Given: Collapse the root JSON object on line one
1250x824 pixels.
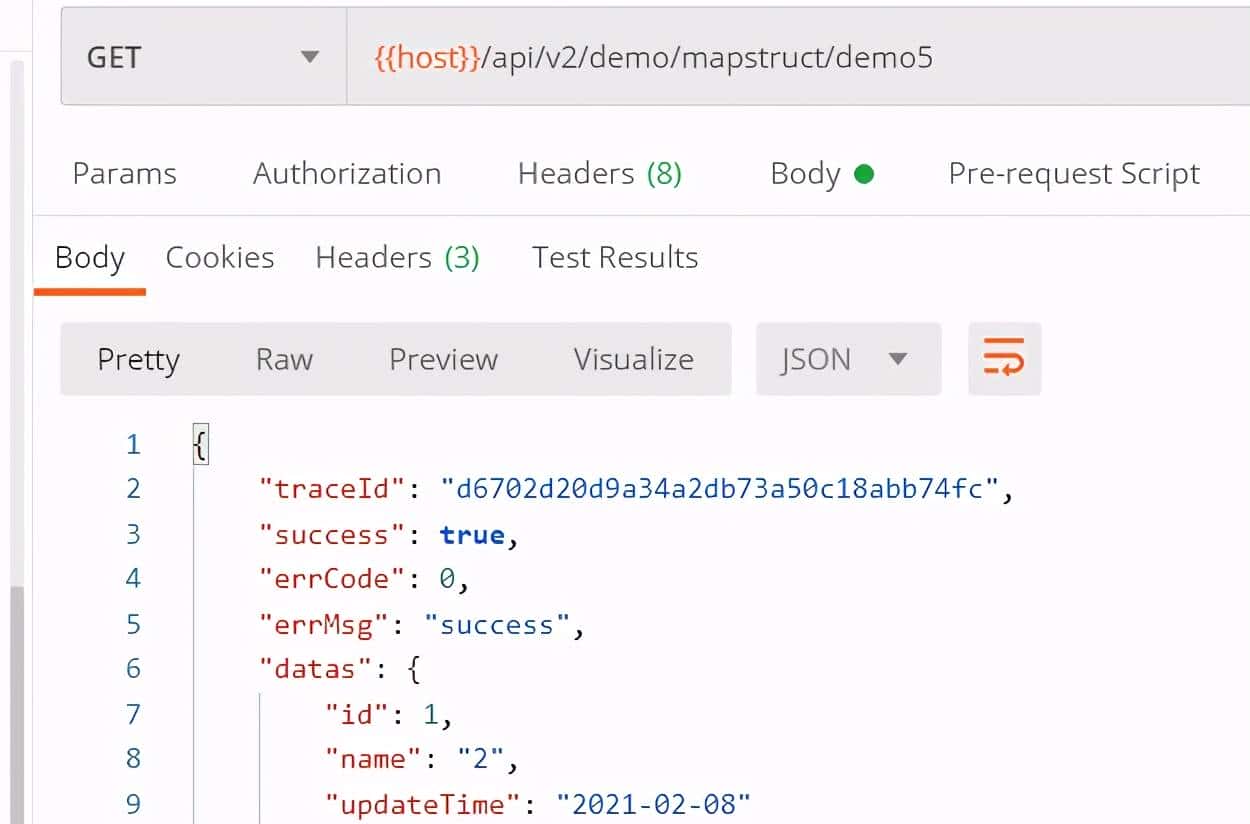Looking at the screenshot, I should (199, 443).
